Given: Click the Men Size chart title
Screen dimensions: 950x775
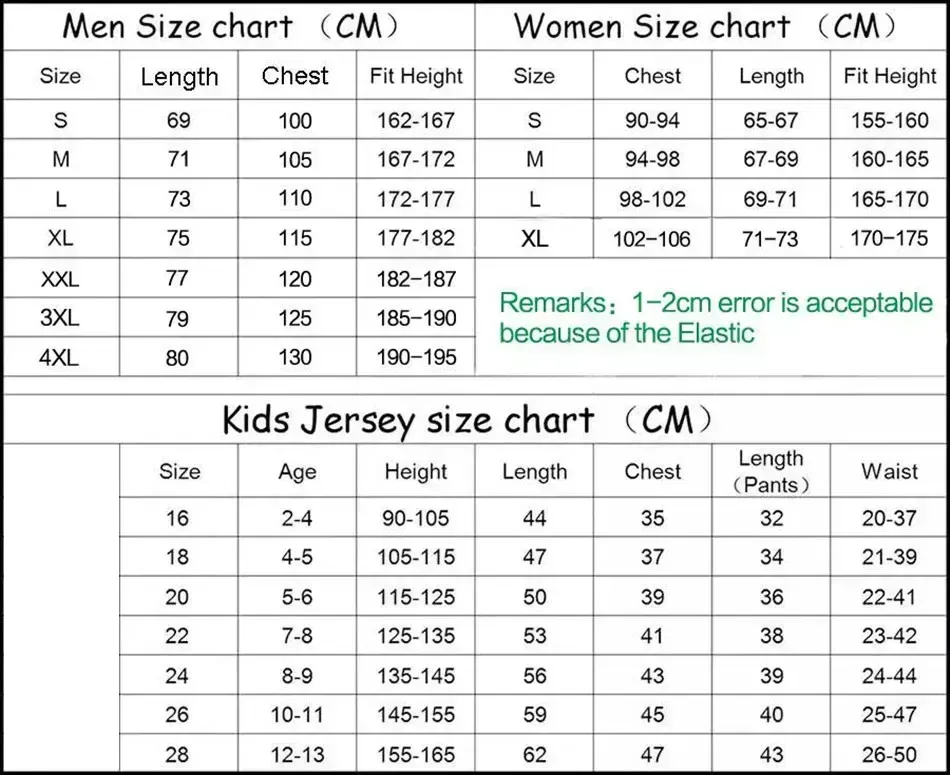Looking at the screenshot, I should tap(231, 27).
